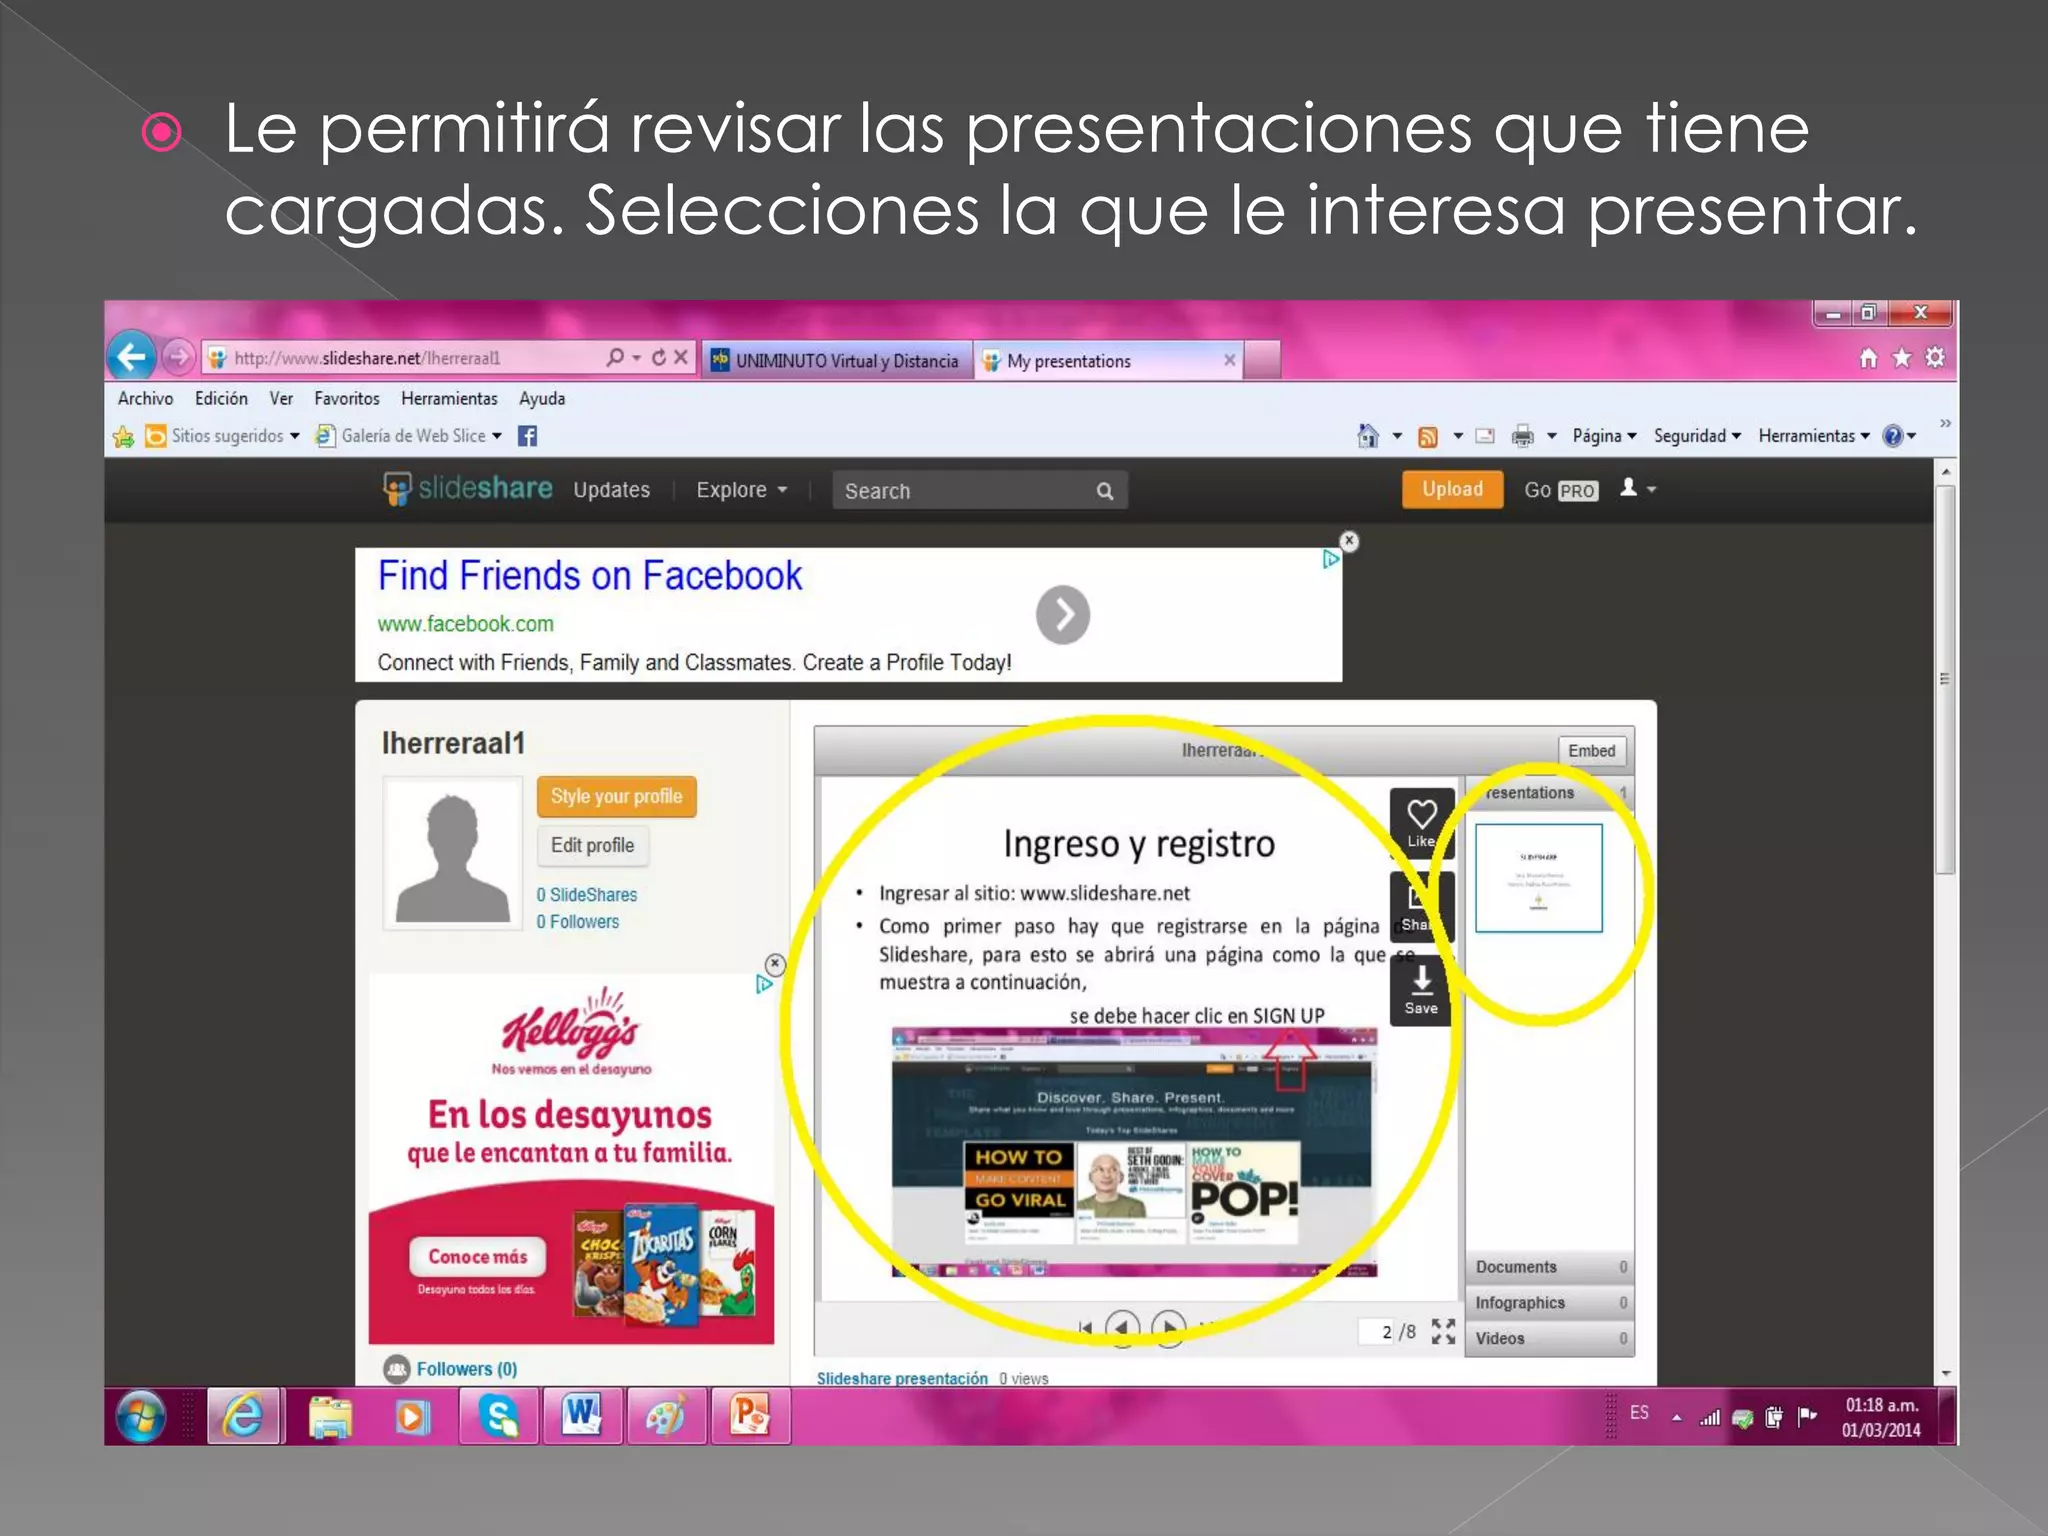Screen dimensions: 2048x1536
Task: Click the slide number field showing 2
Action: (1377, 1332)
